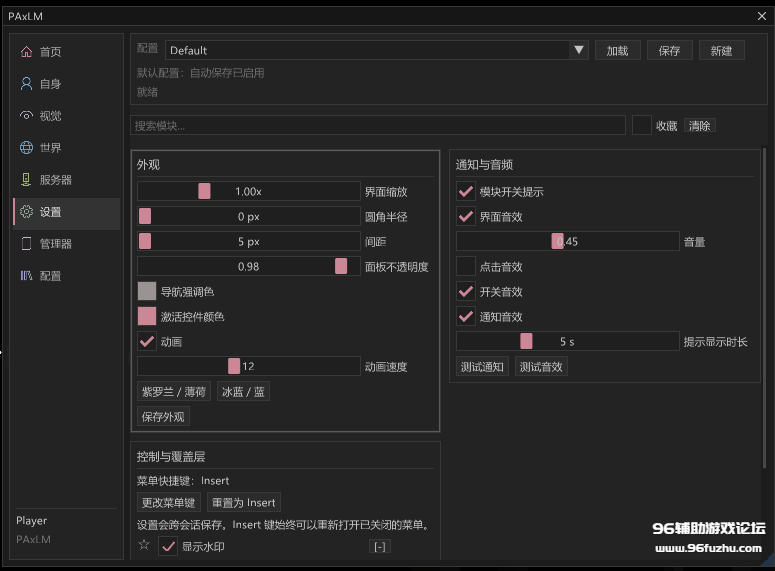Screen dimensions: 775x571
Task: Click the globe icon beside 世界
Action: pyautogui.click(x=26, y=147)
